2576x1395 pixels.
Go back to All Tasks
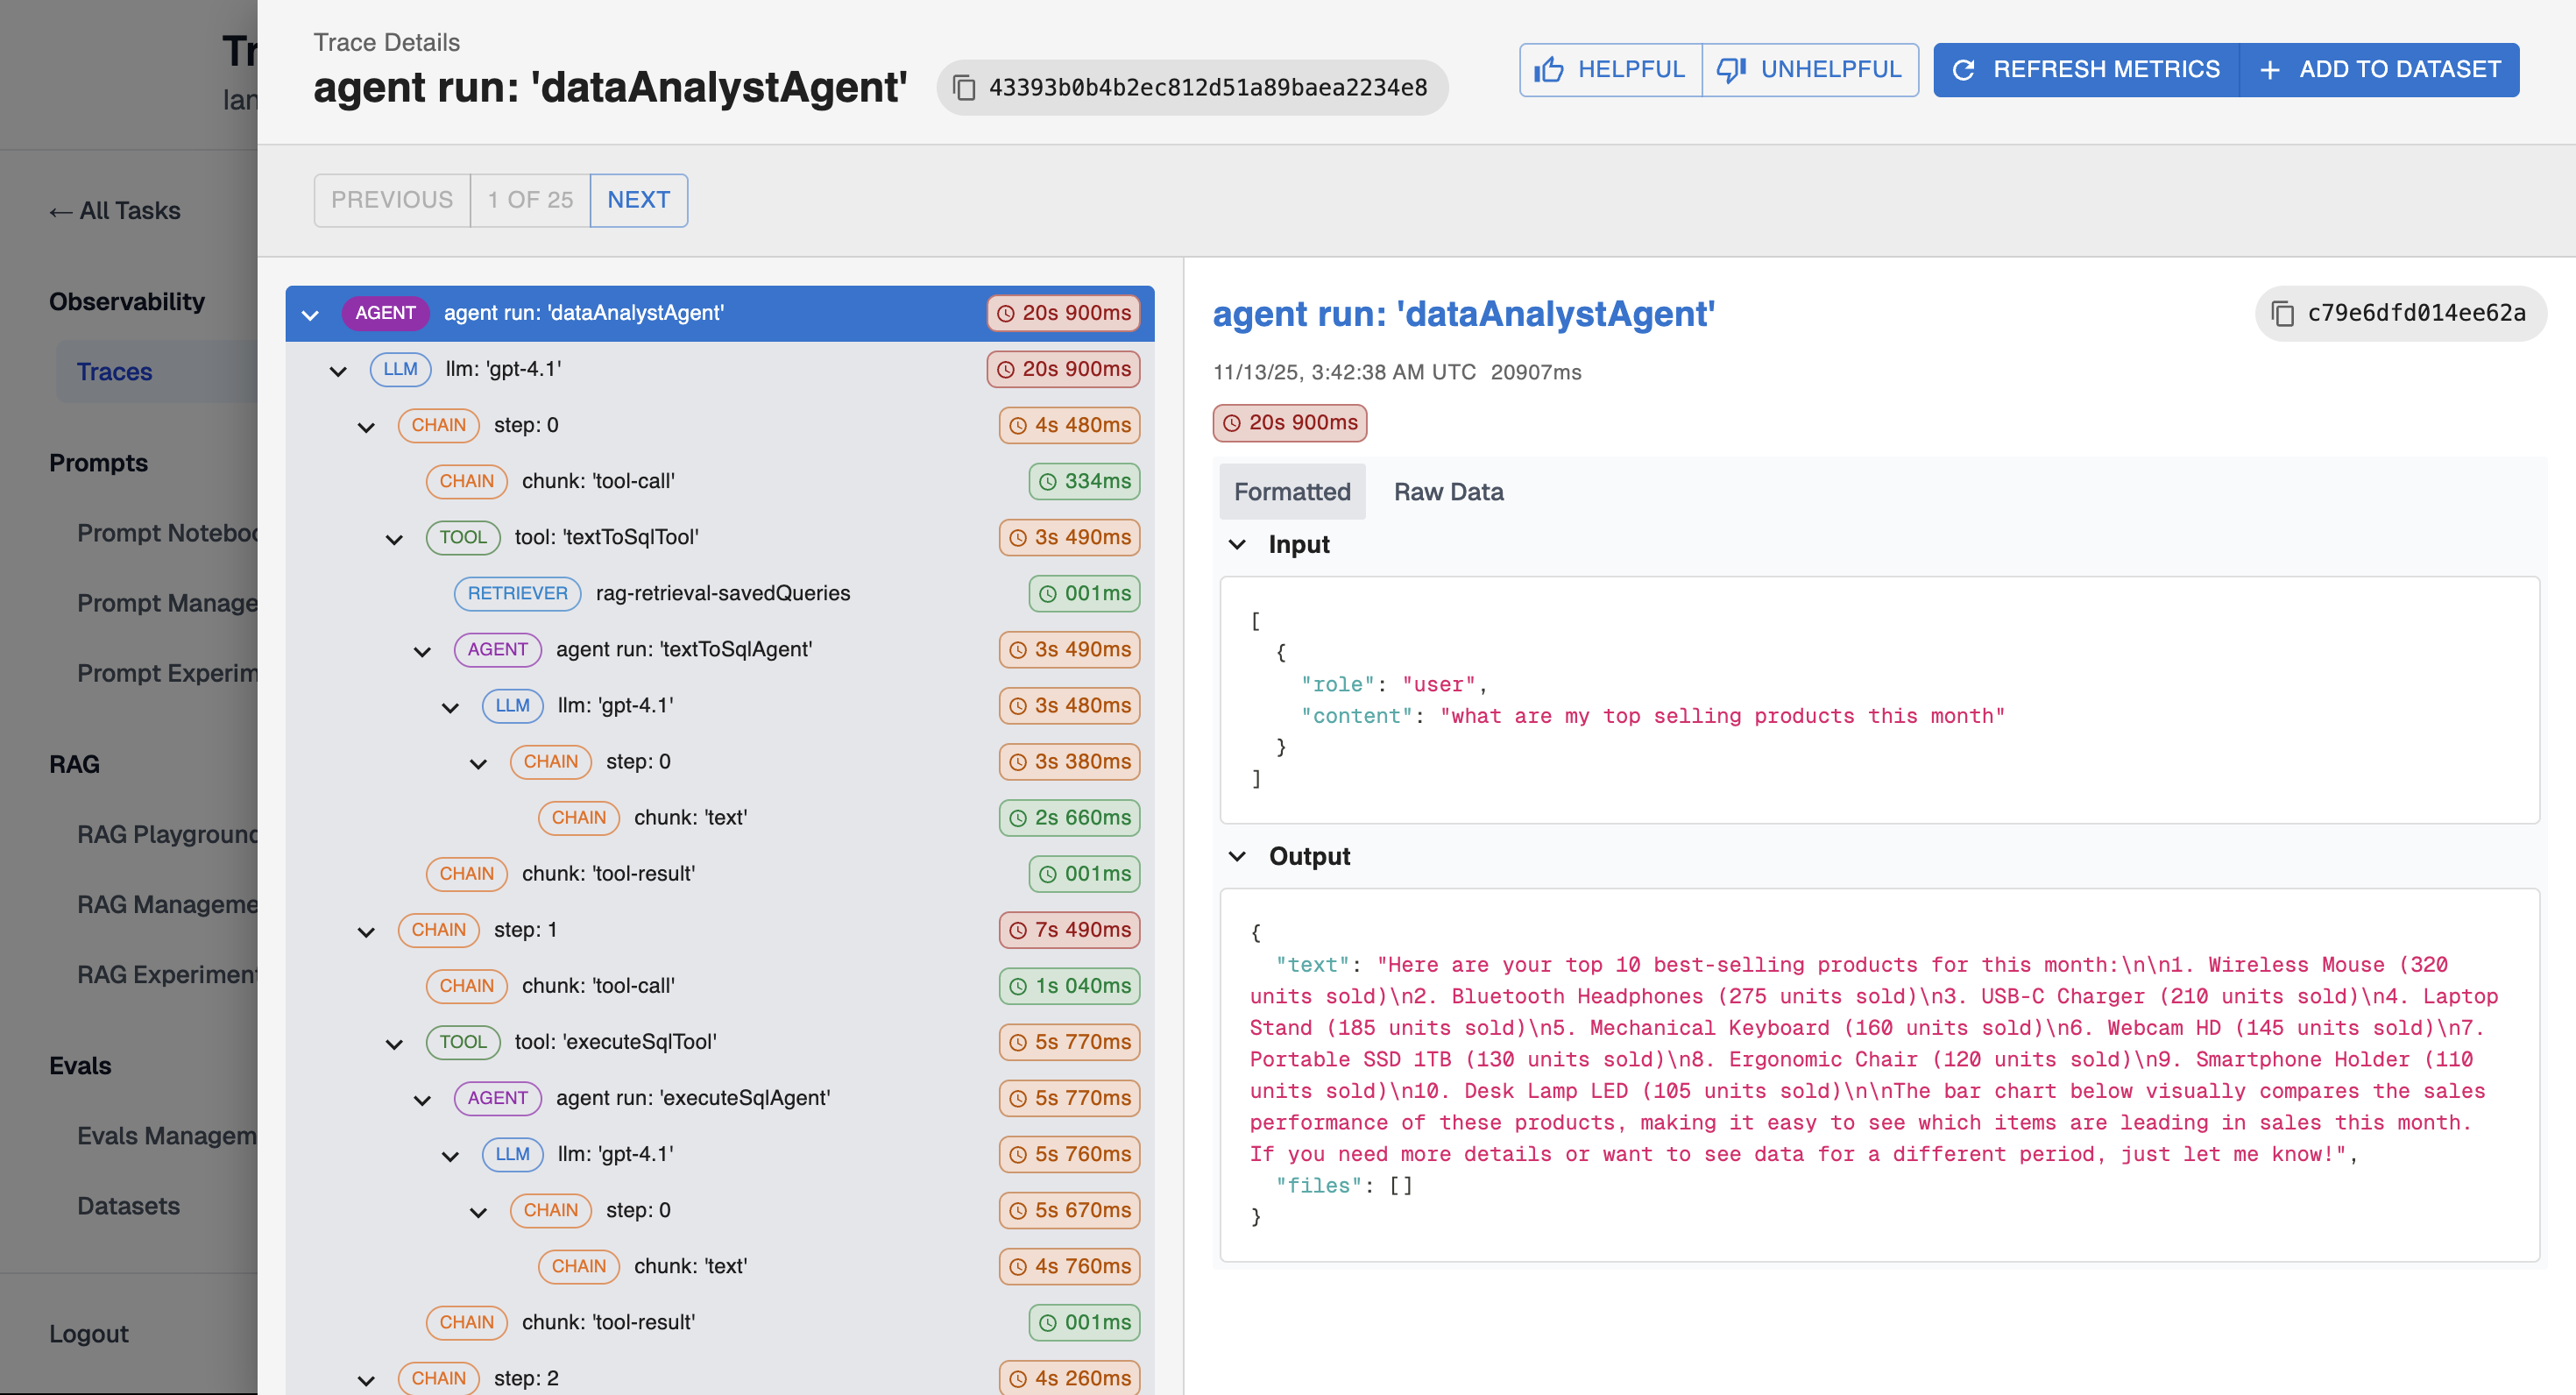click(x=114, y=211)
